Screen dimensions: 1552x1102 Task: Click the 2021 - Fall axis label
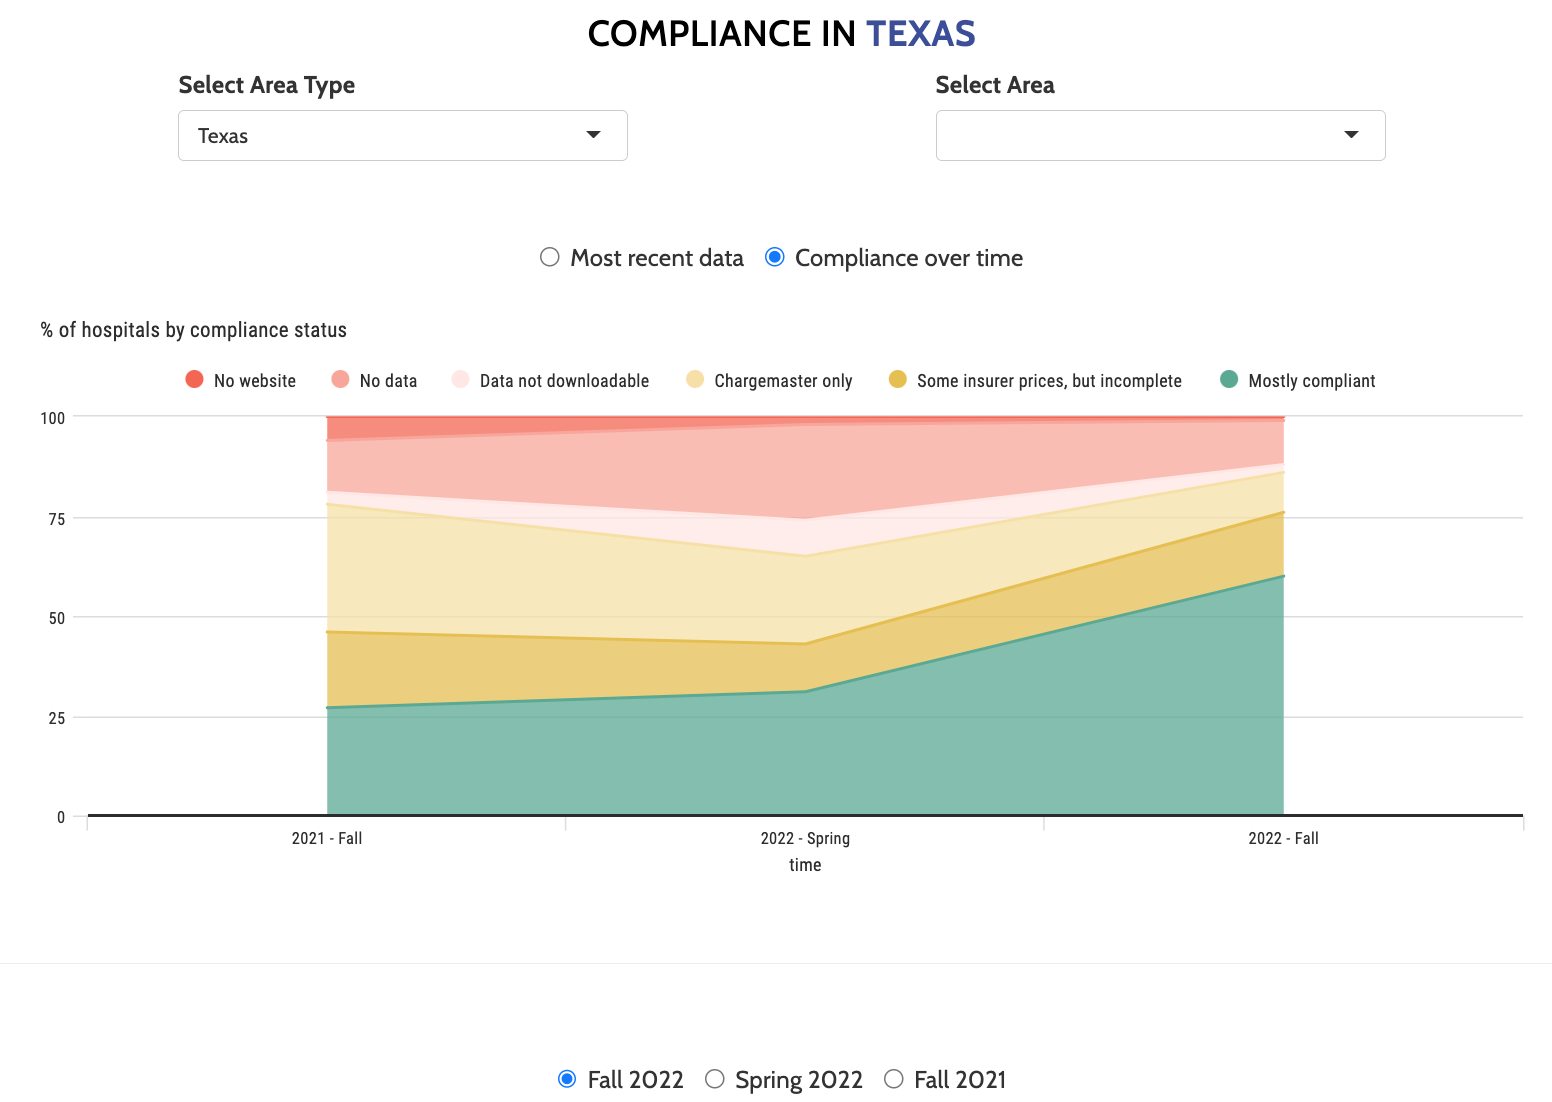point(327,838)
